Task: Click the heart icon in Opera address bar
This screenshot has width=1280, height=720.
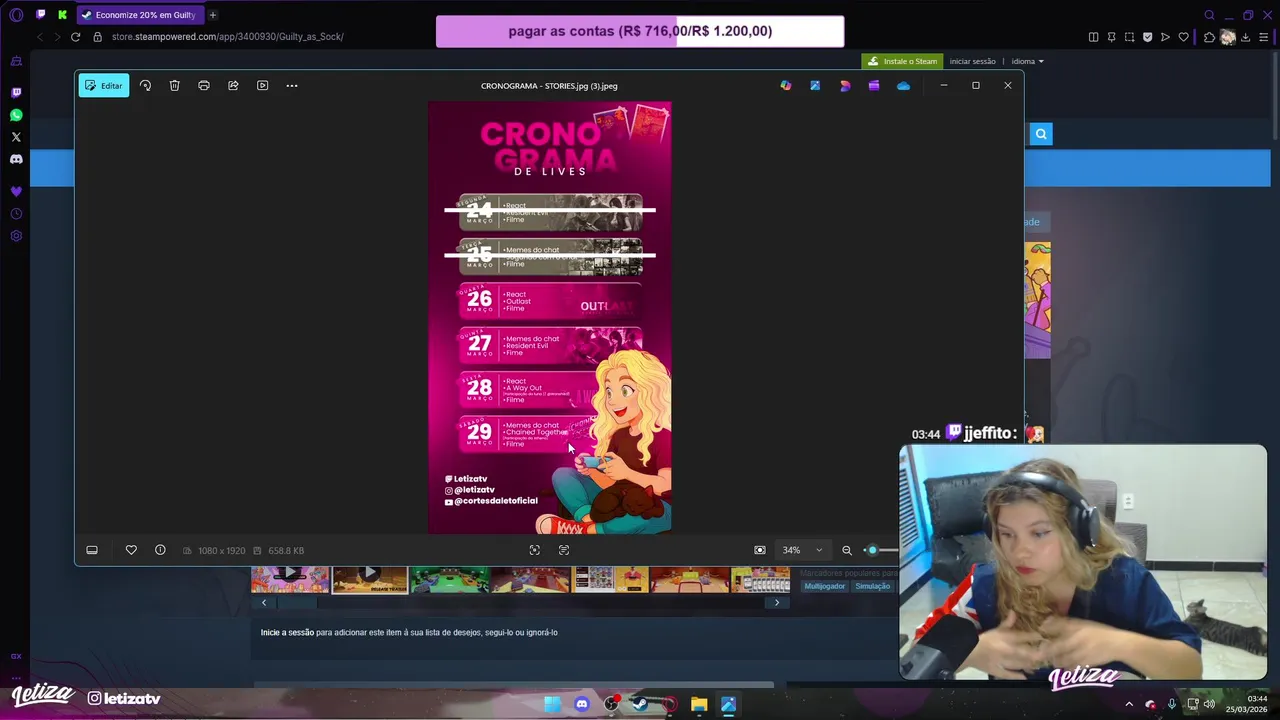Action: click(x=1183, y=37)
